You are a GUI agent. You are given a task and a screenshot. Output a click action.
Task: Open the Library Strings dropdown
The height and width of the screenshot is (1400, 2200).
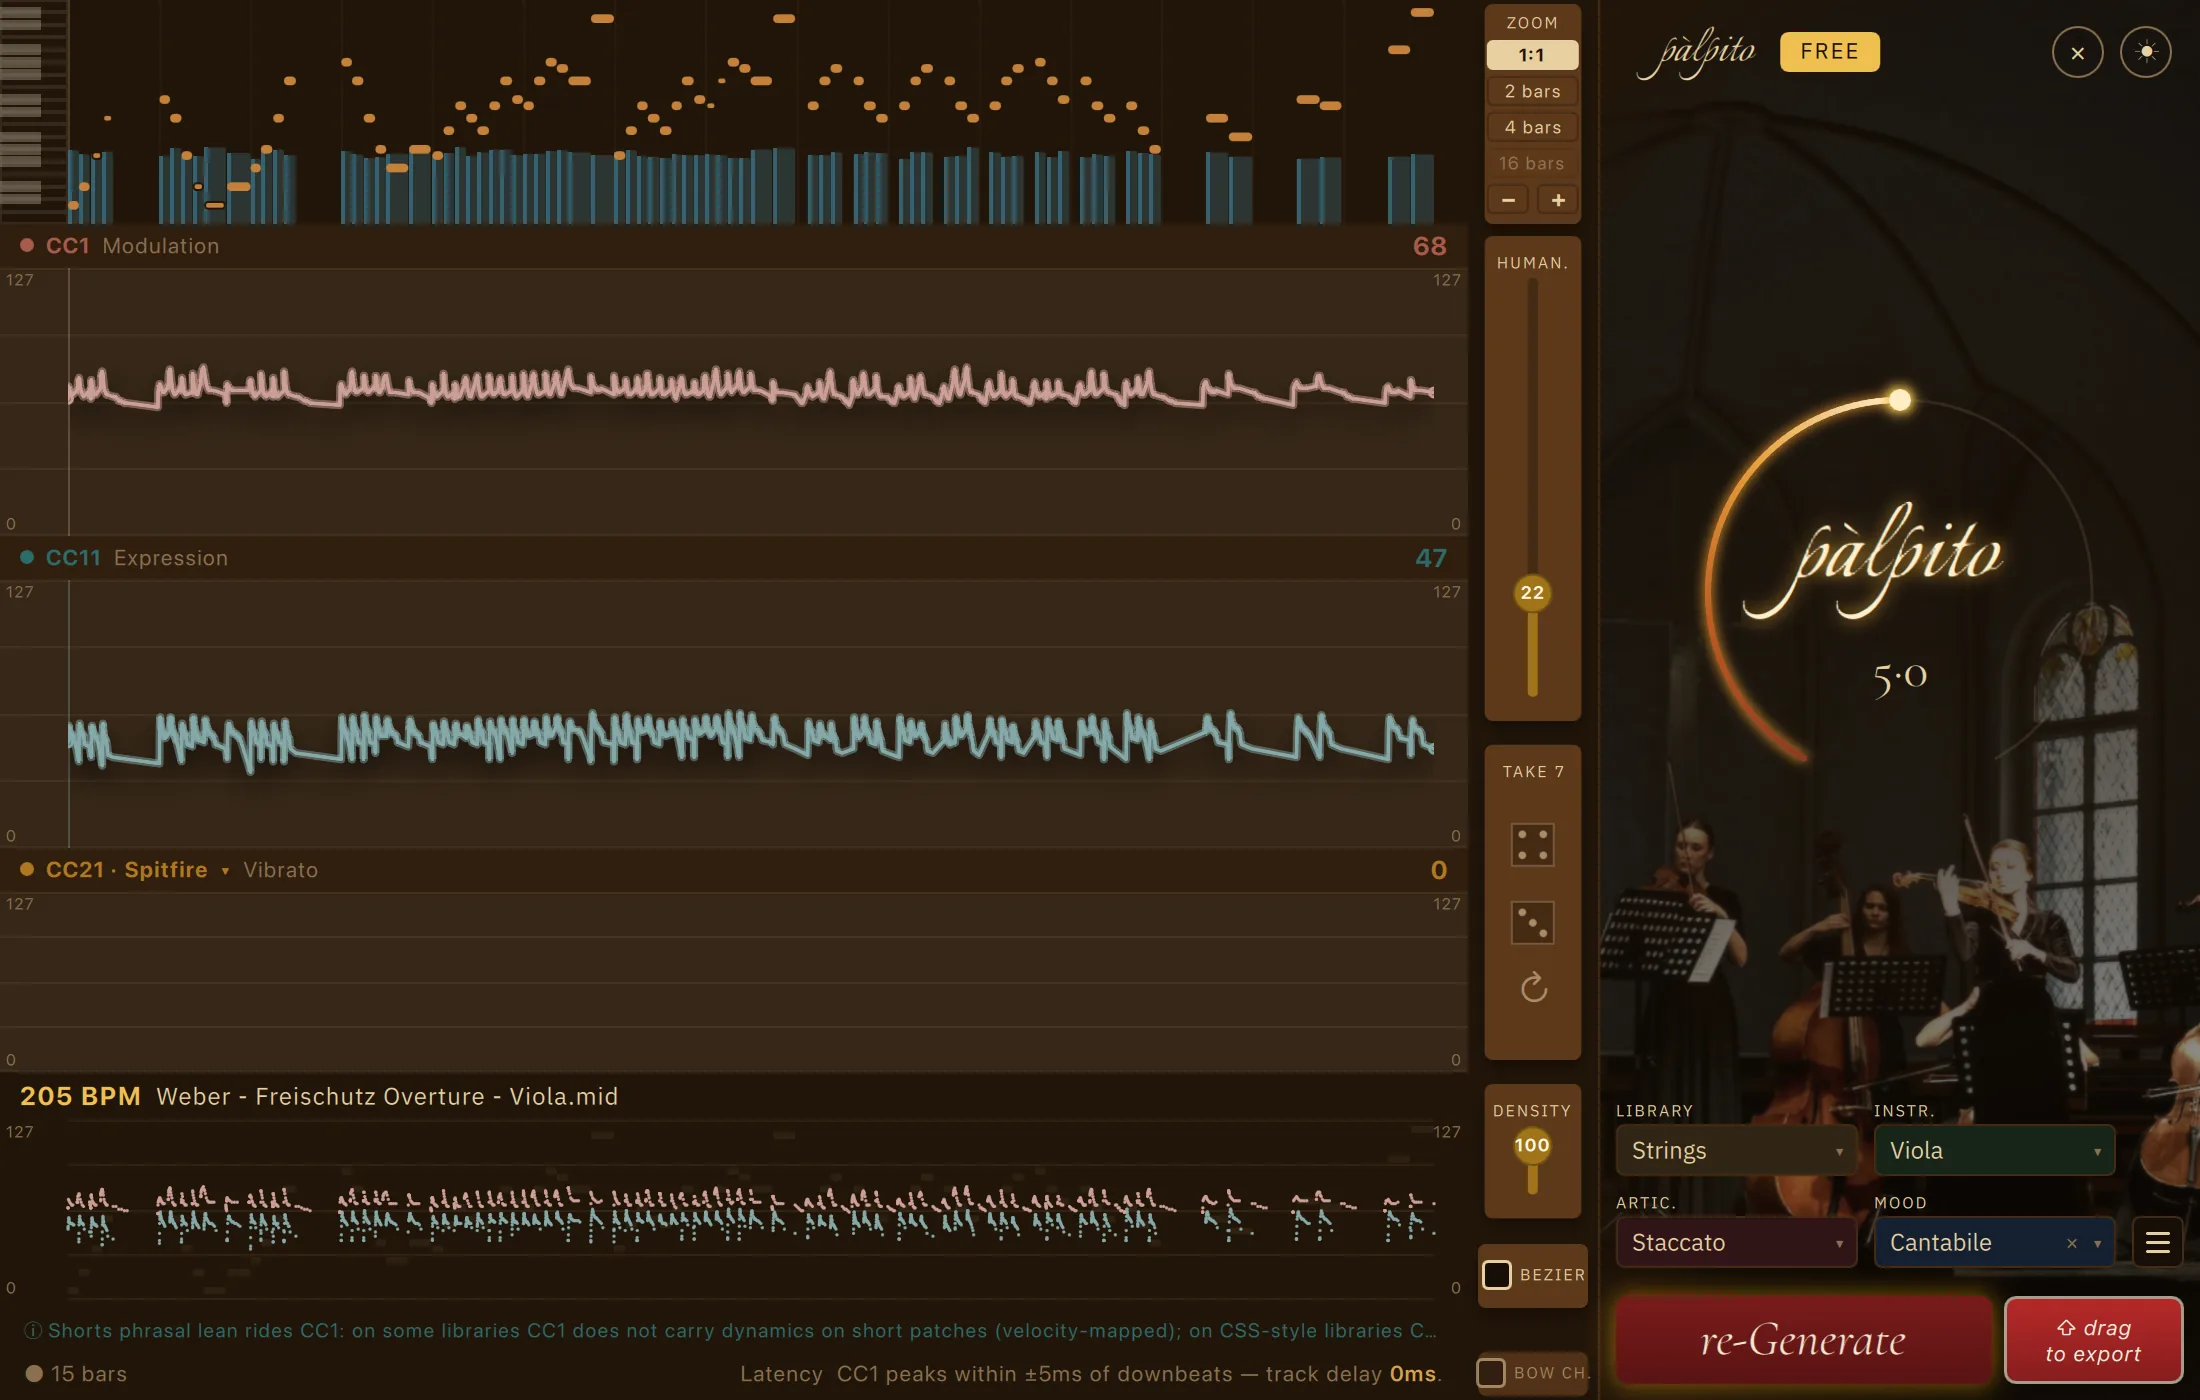1736,1151
